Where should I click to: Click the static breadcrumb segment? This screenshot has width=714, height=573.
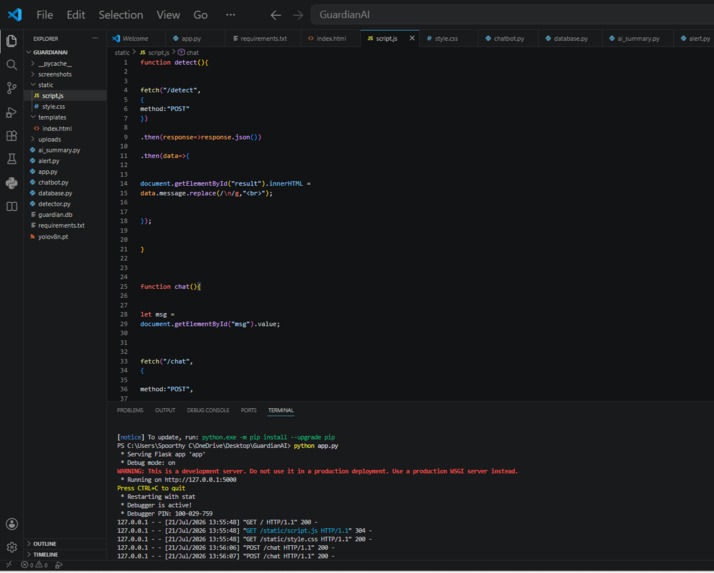[122, 53]
